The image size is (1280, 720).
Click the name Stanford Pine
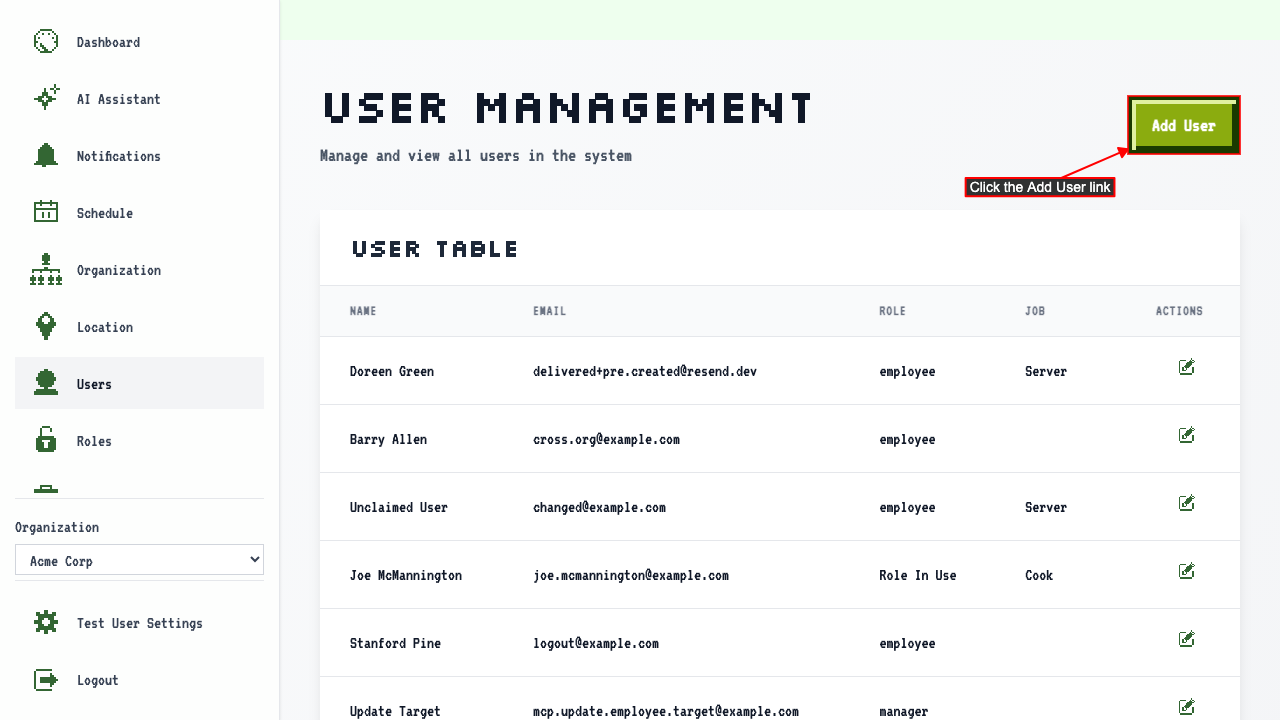click(395, 643)
